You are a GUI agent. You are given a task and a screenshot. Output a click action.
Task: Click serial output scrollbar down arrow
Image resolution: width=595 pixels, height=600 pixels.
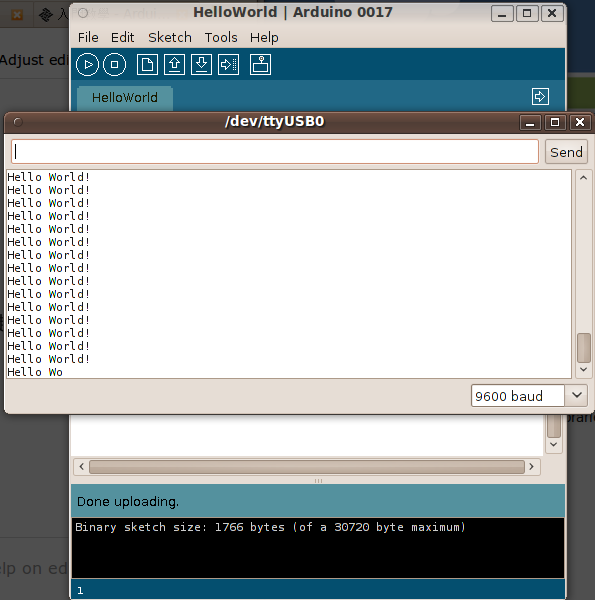click(x=584, y=369)
